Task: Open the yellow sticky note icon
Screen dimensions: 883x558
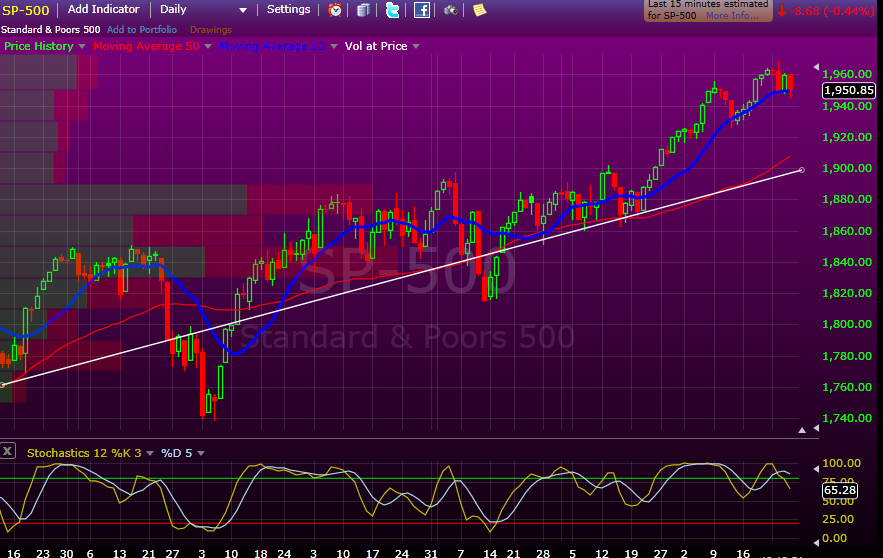Action: (x=479, y=10)
